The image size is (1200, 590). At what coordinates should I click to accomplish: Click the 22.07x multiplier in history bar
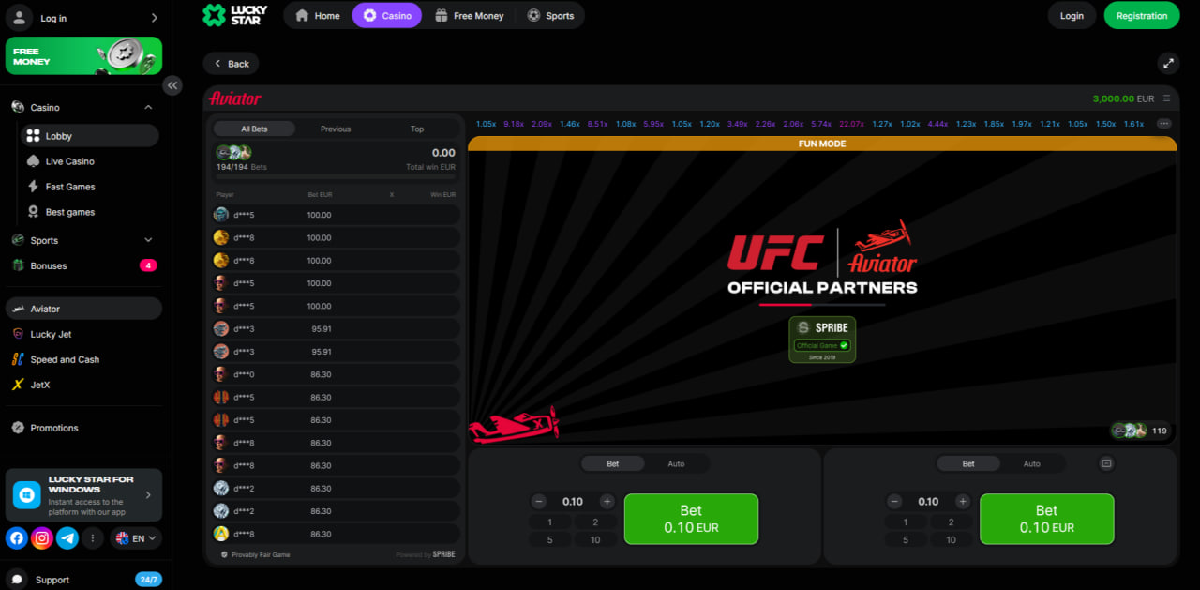tap(851, 124)
